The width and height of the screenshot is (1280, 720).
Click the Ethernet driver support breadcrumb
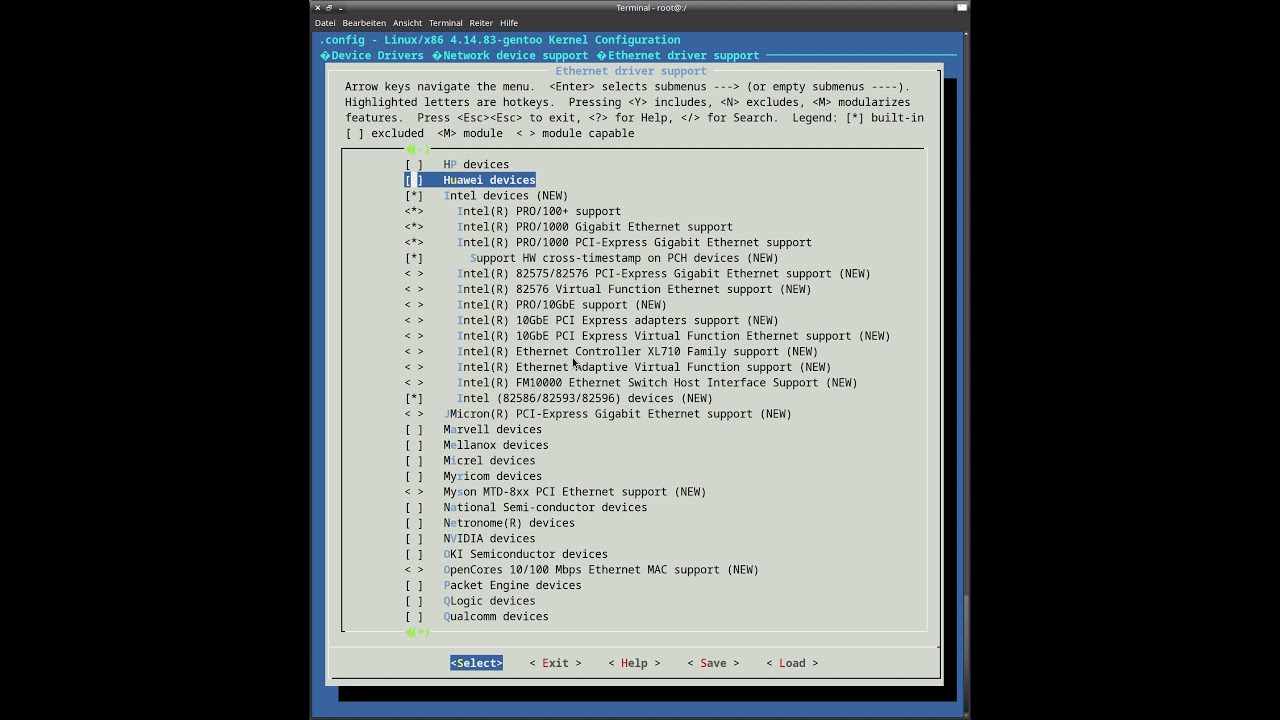pyautogui.click(x=683, y=55)
